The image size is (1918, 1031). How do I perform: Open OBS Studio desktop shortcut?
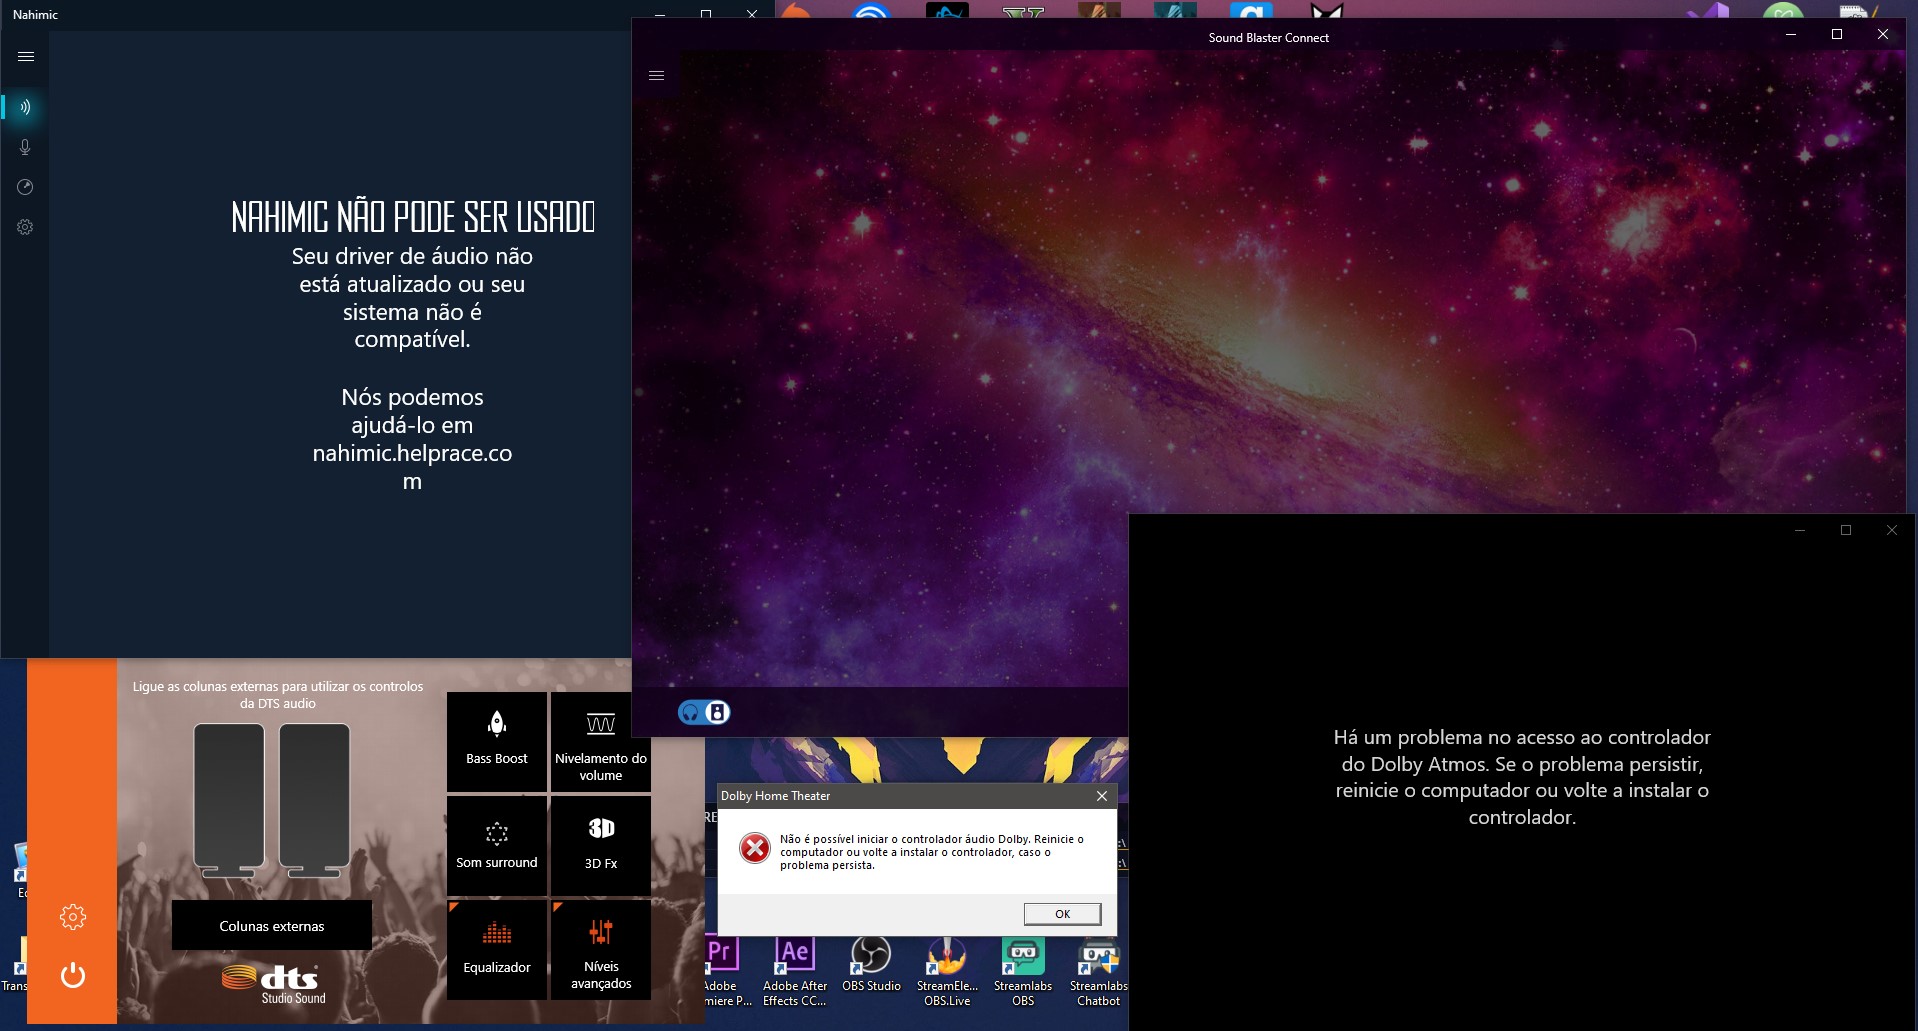[x=871, y=965]
